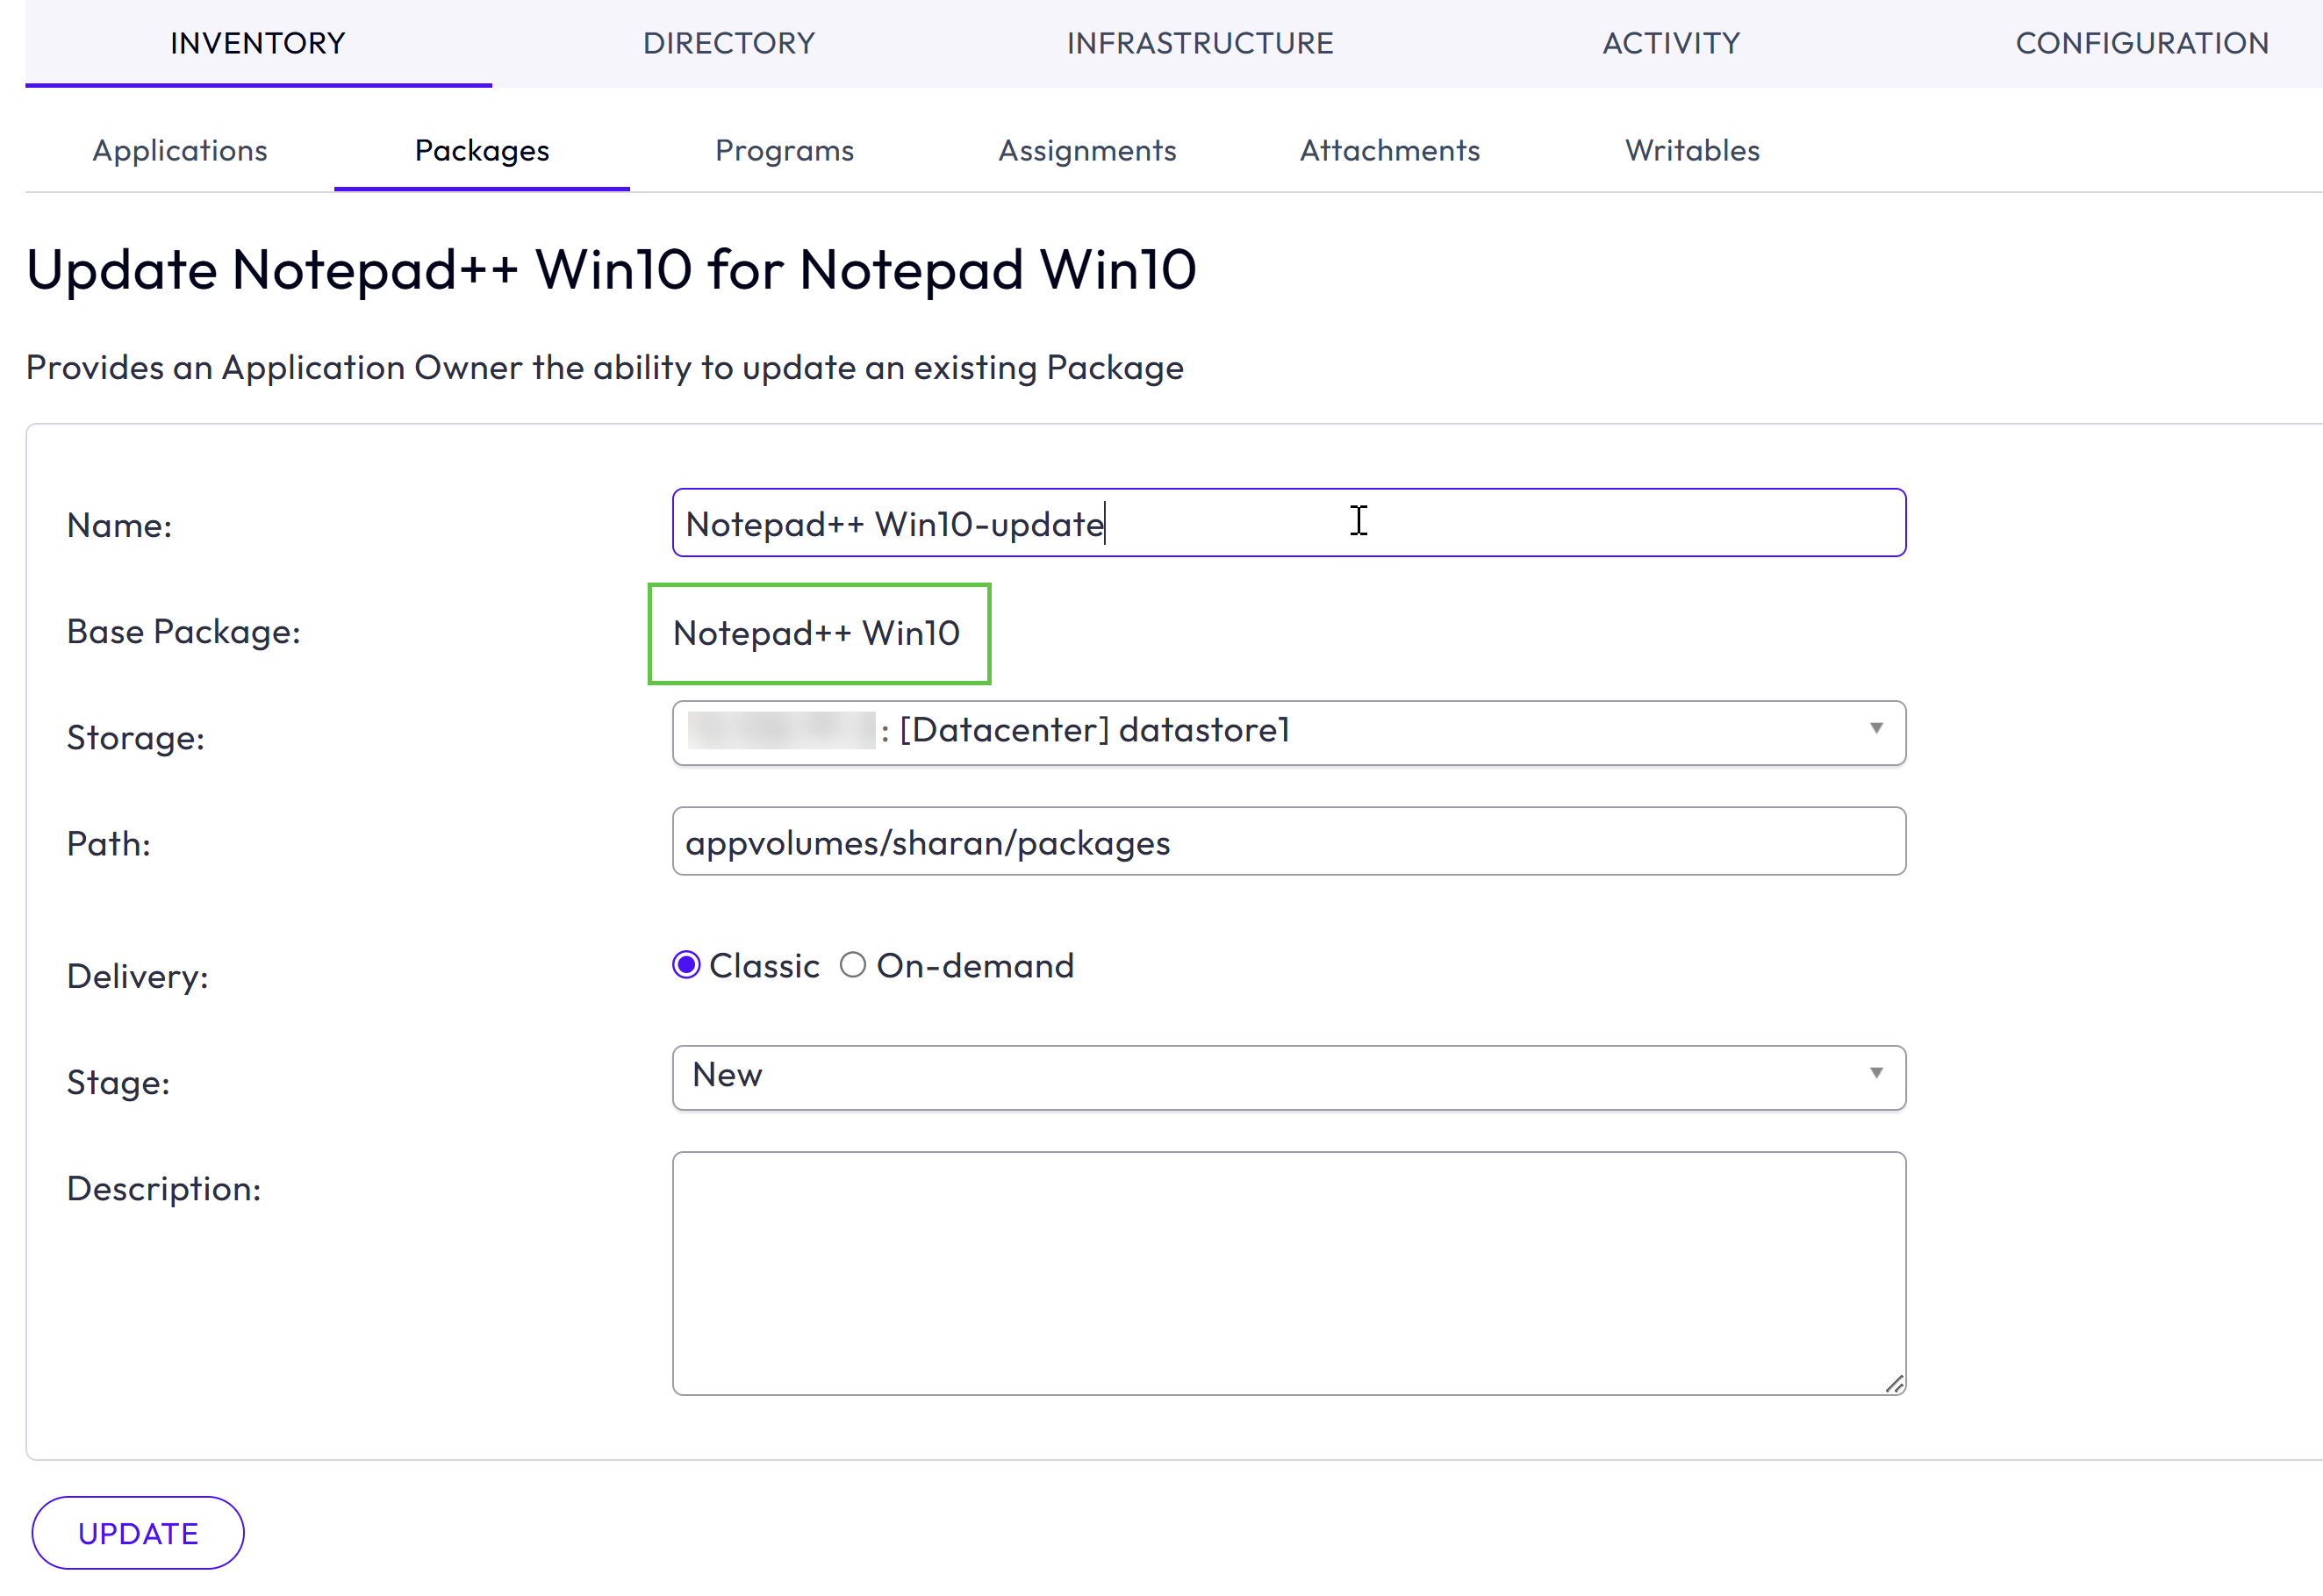This screenshot has width=2323, height=1596.
Task: Open the Attachments sub-tab
Action: (x=1390, y=150)
